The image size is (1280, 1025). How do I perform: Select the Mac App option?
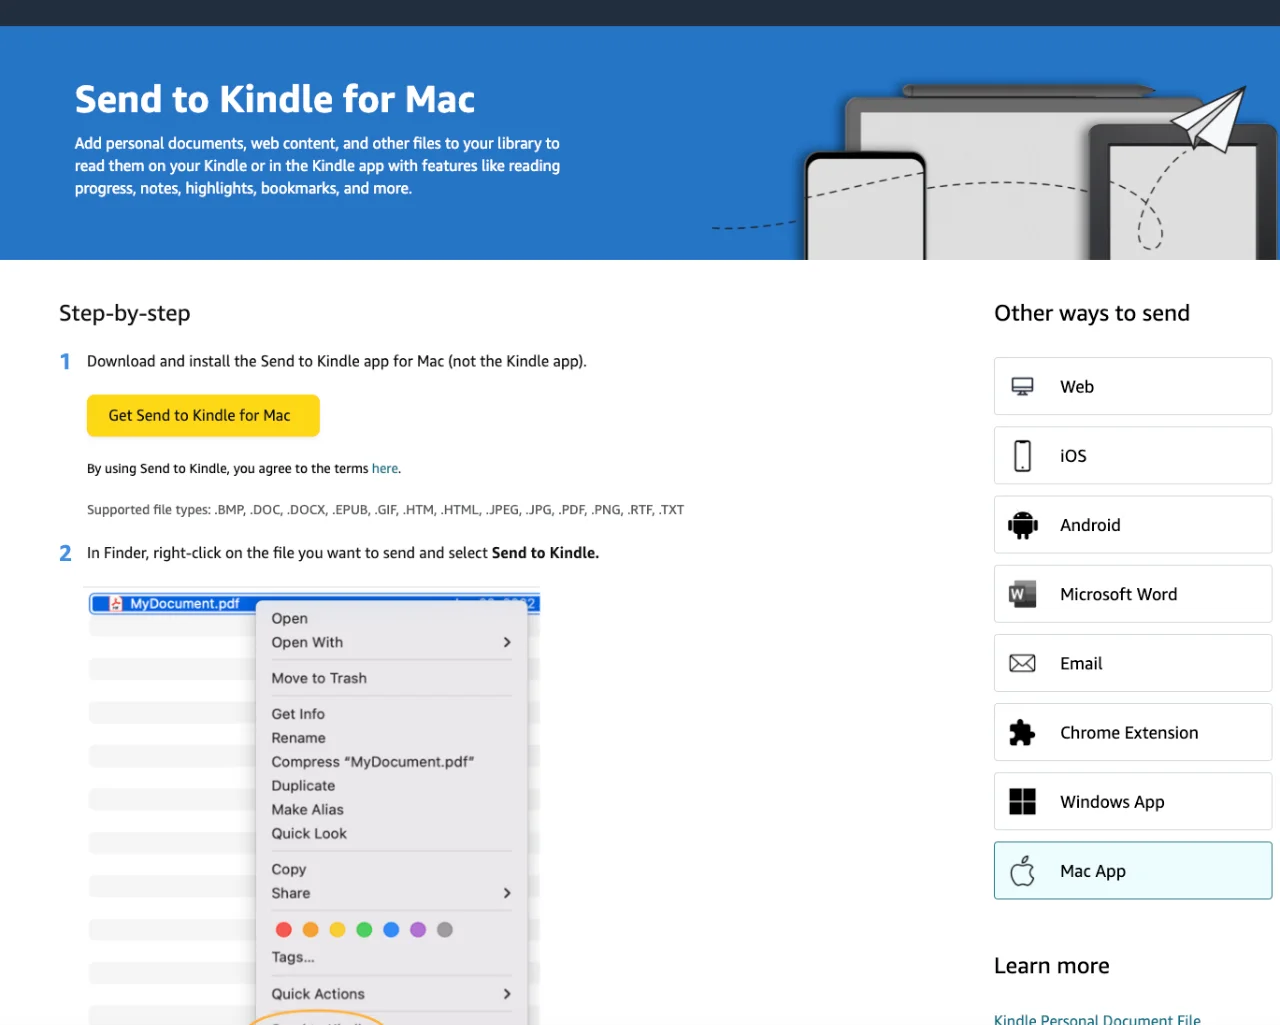point(1133,870)
